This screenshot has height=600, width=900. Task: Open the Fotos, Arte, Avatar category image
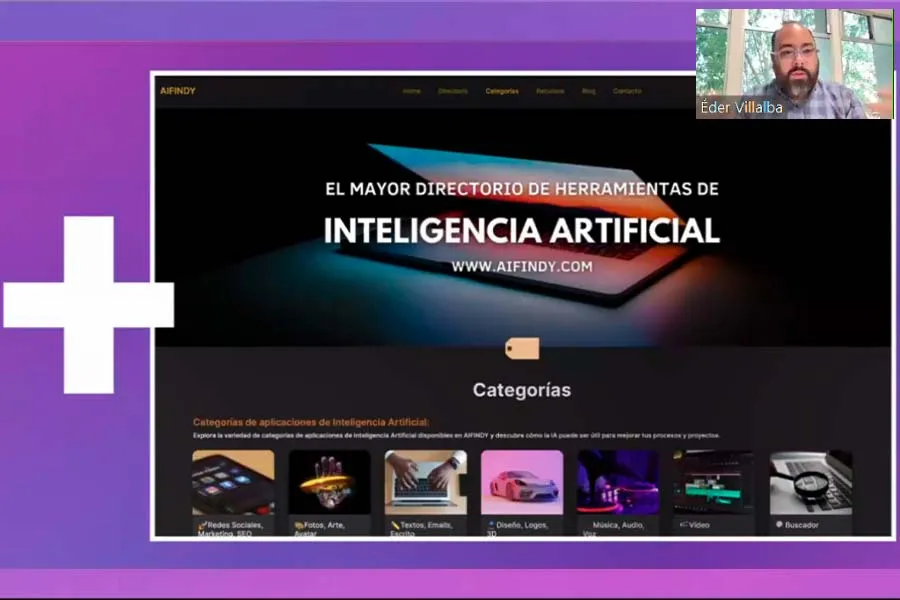[329, 482]
